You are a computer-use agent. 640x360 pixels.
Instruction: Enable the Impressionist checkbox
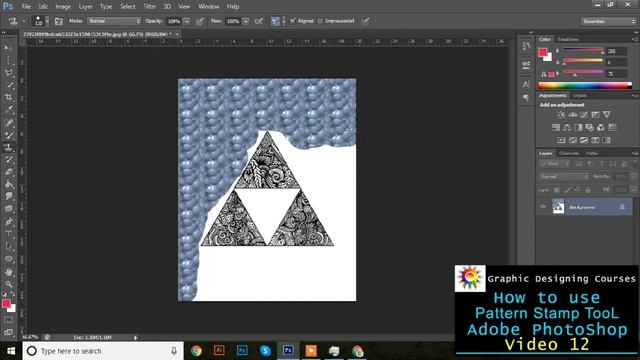(x=320, y=21)
